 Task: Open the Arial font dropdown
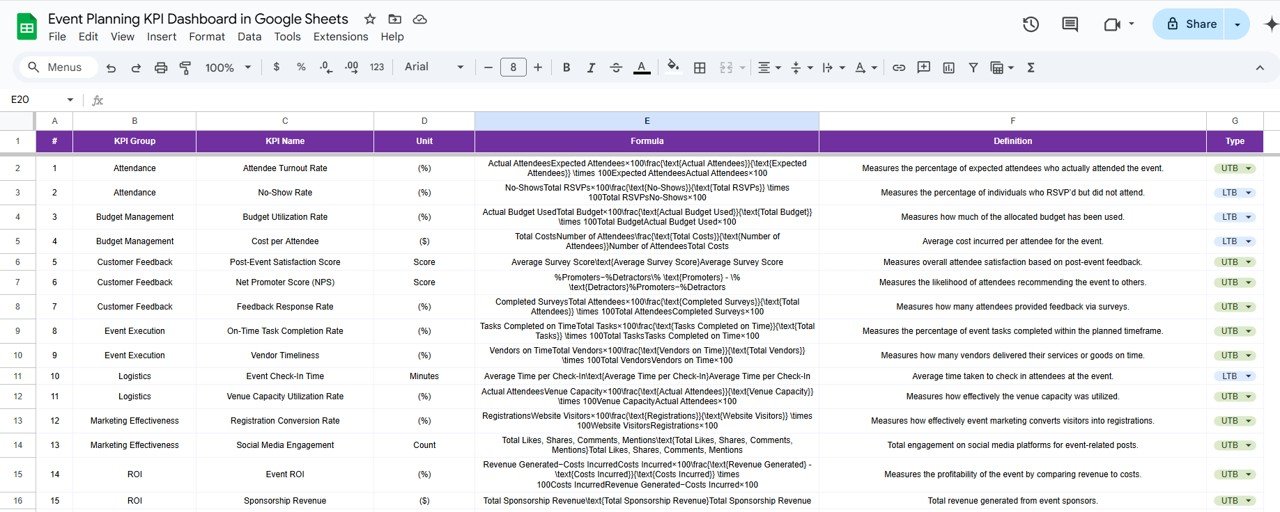[434, 67]
